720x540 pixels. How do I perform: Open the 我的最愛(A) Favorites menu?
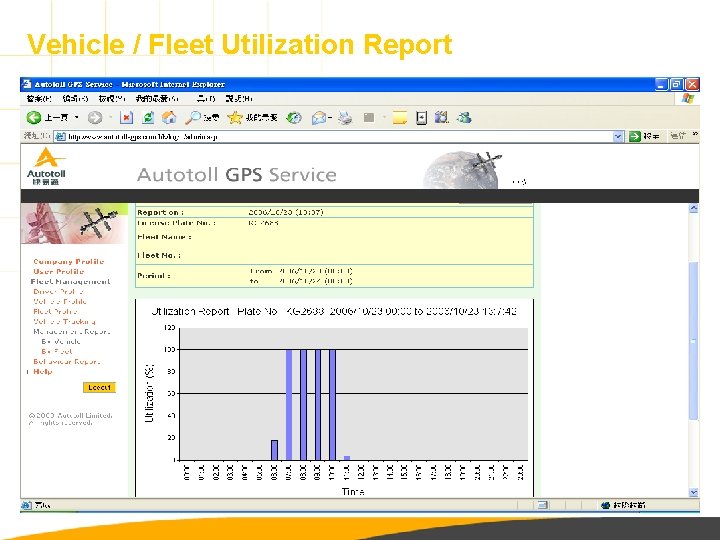click(157, 98)
